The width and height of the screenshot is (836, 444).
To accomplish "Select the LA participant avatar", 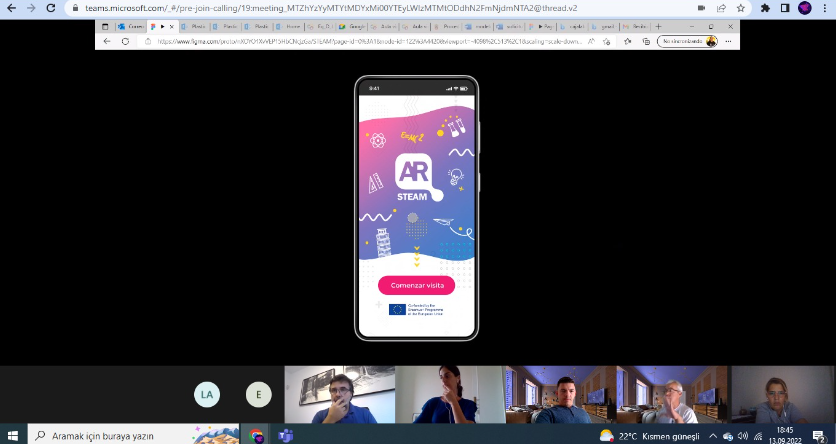I will click(x=207, y=395).
